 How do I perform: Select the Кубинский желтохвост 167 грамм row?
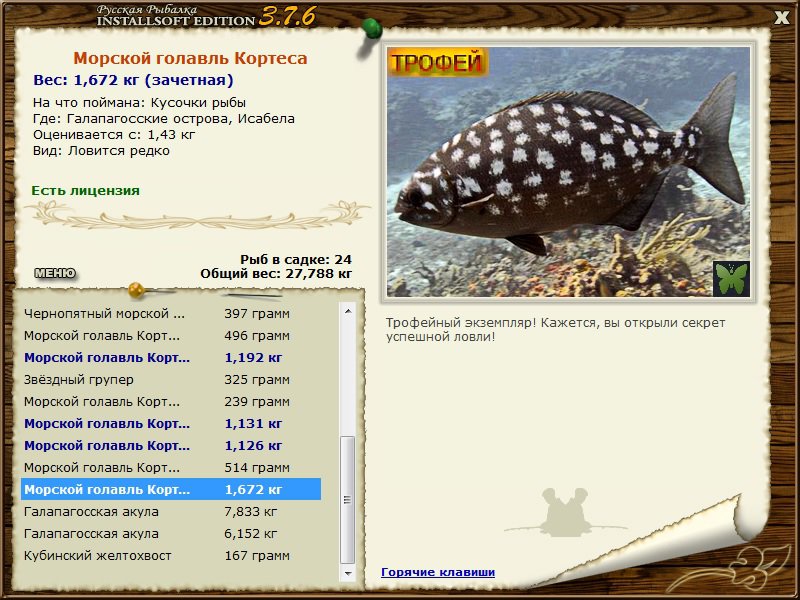click(171, 555)
